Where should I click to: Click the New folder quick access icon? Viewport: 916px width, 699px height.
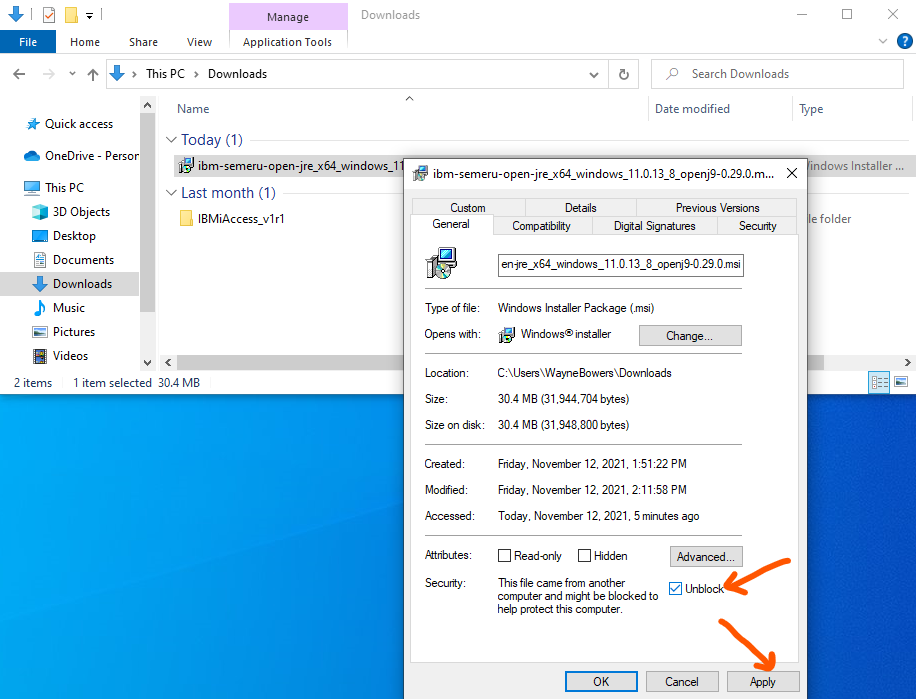(71, 15)
